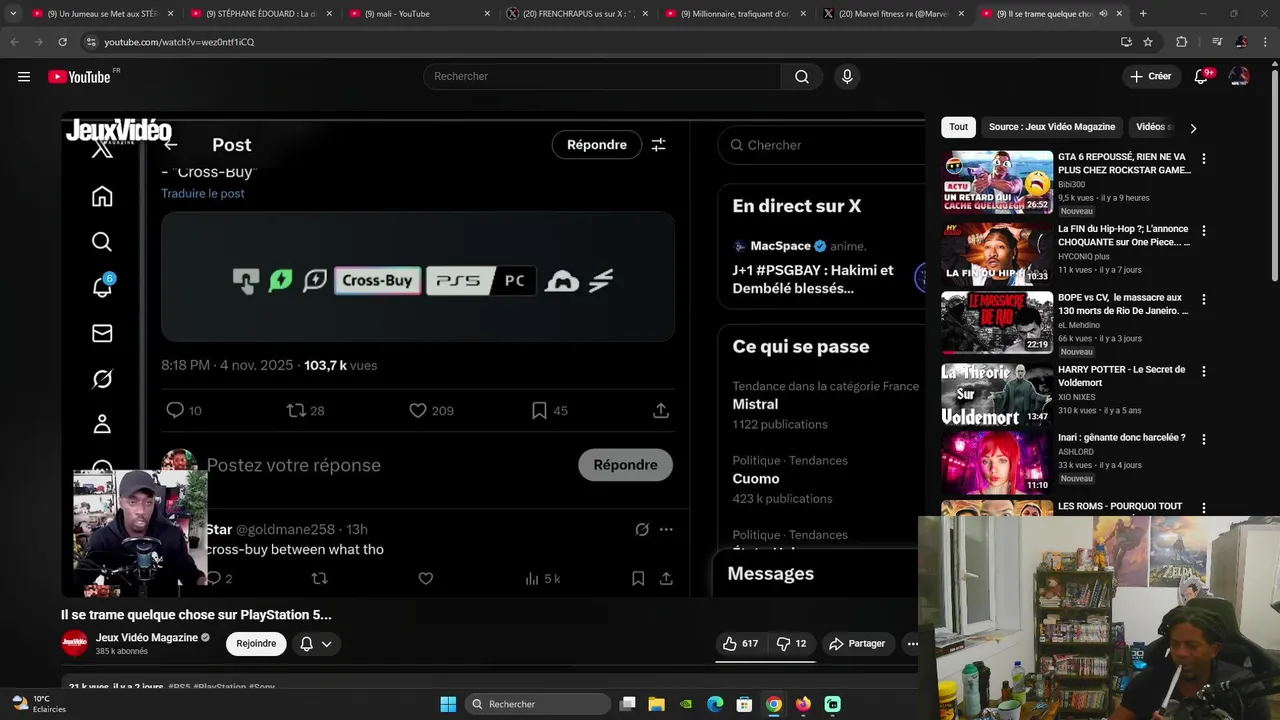Open the Windows Start menu
The image size is (1280, 720).
(448, 704)
